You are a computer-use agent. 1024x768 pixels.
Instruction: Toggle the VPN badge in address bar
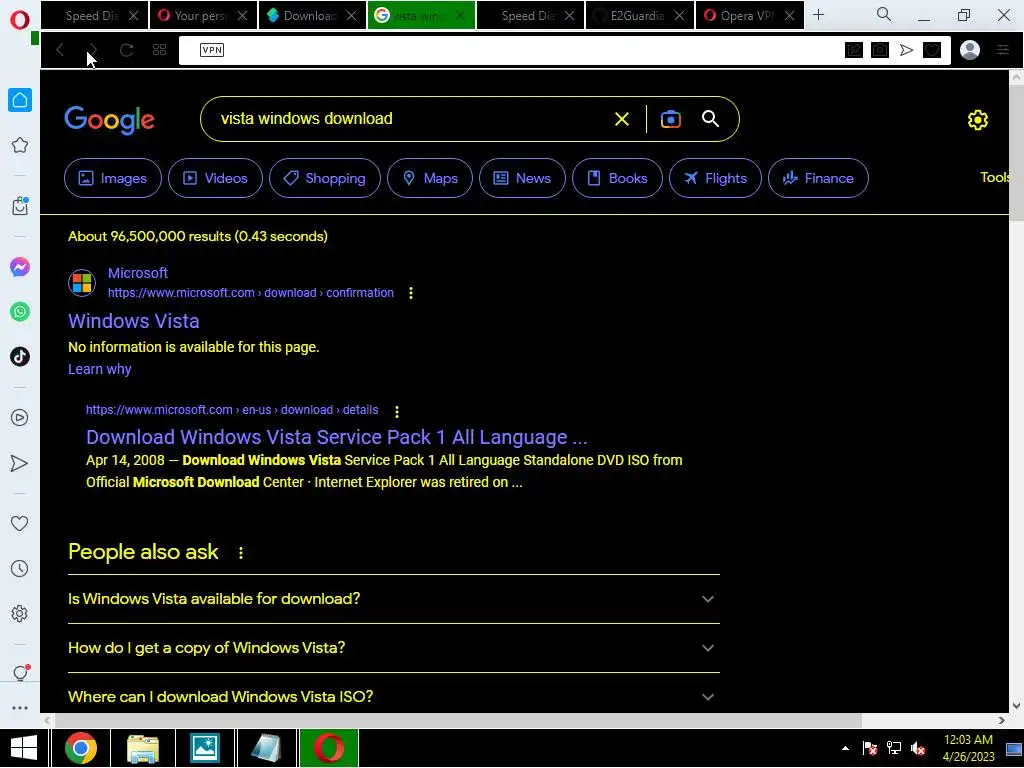click(x=212, y=50)
